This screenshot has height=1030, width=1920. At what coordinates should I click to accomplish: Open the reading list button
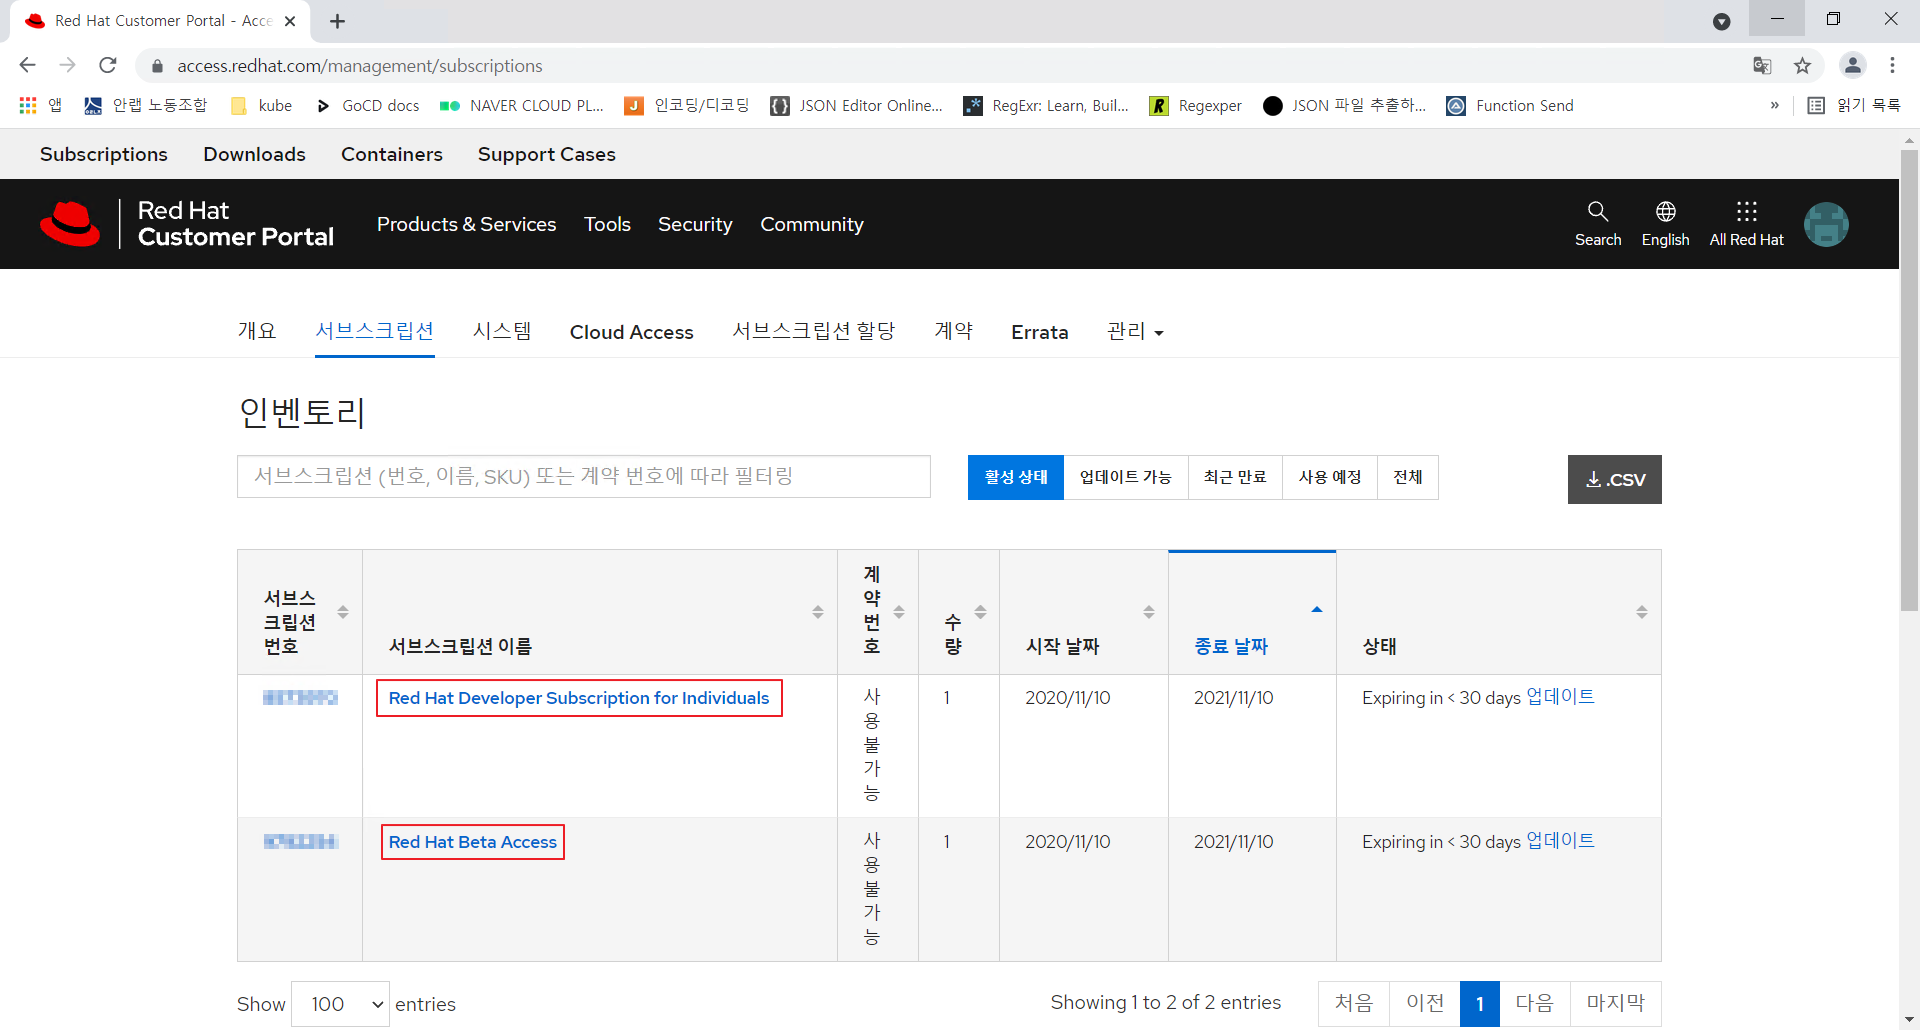pyautogui.click(x=1854, y=105)
